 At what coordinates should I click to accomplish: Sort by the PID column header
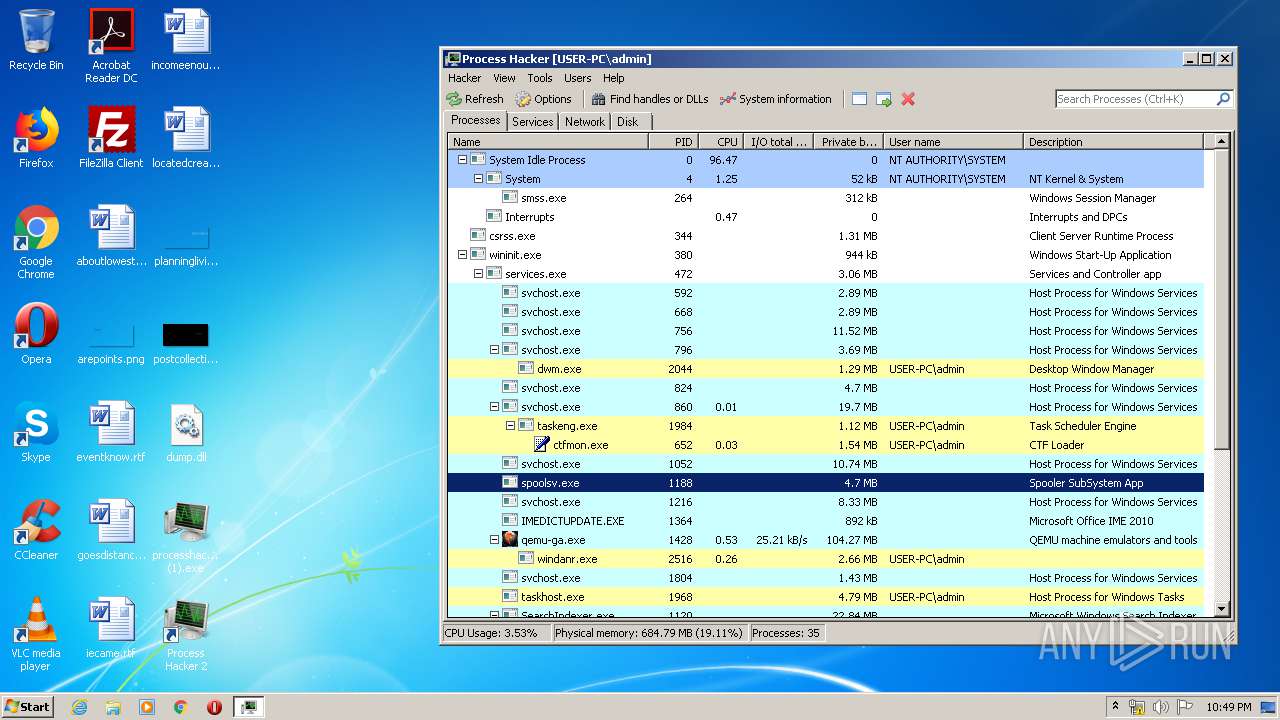pos(673,142)
